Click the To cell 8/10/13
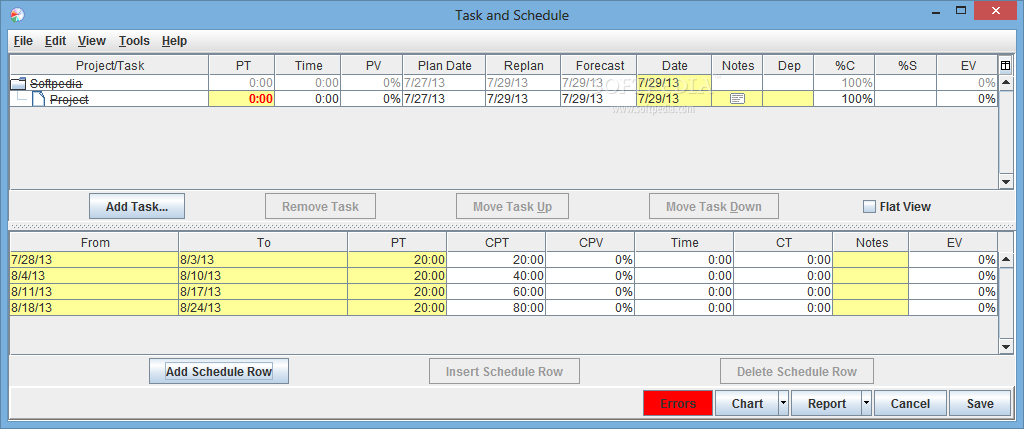This screenshot has width=1024, height=429. (263, 276)
